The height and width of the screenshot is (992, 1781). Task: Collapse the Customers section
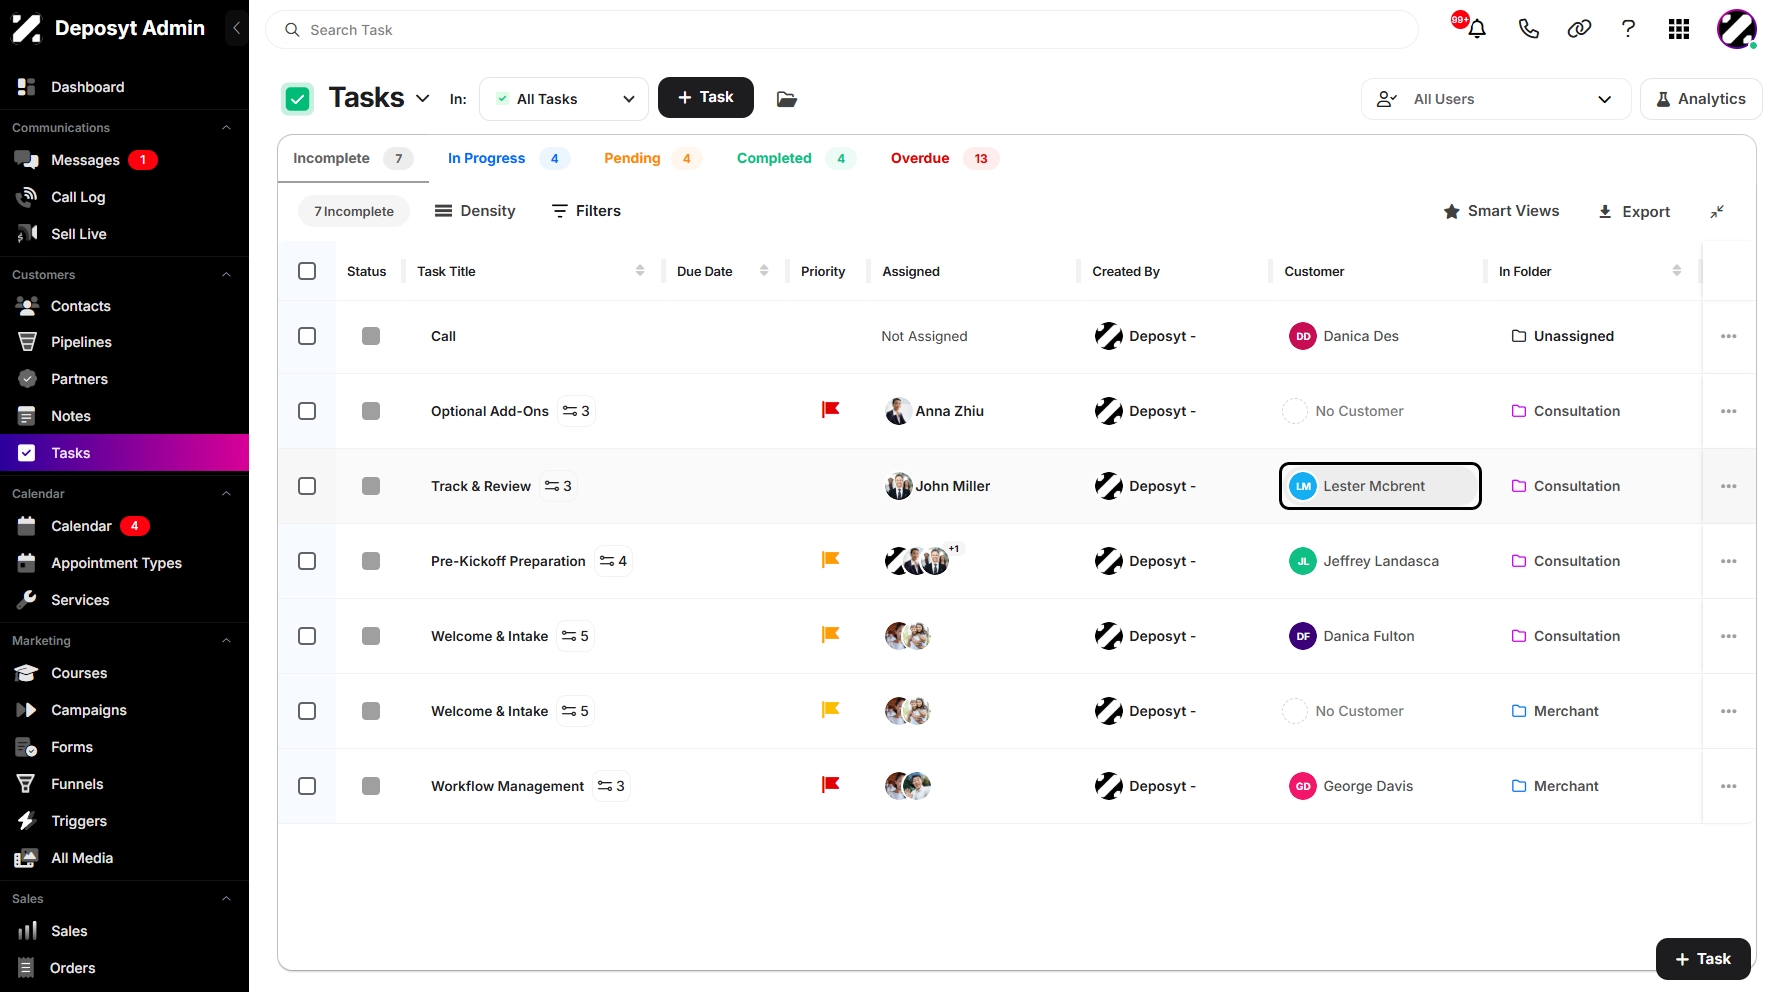(x=226, y=275)
